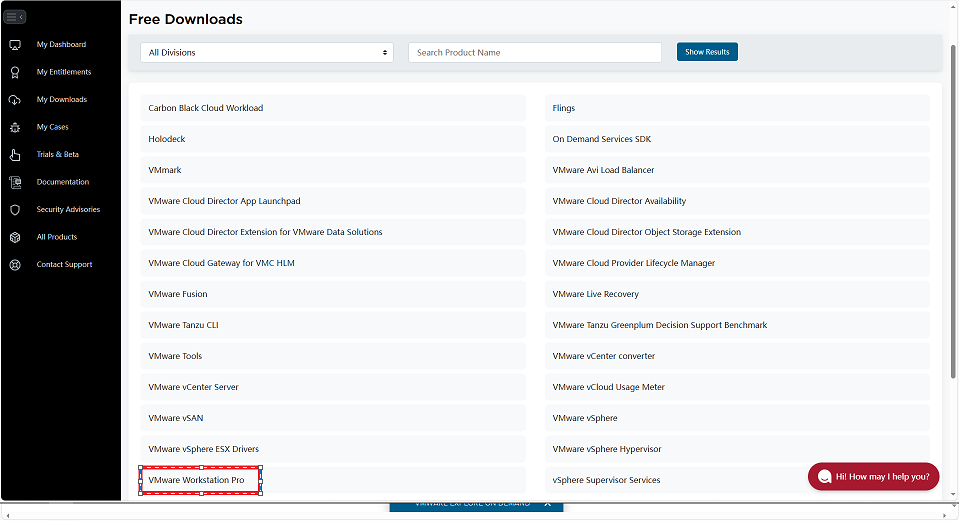
Task: Click the Trials & Beta hand icon
Action: [15, 155]
